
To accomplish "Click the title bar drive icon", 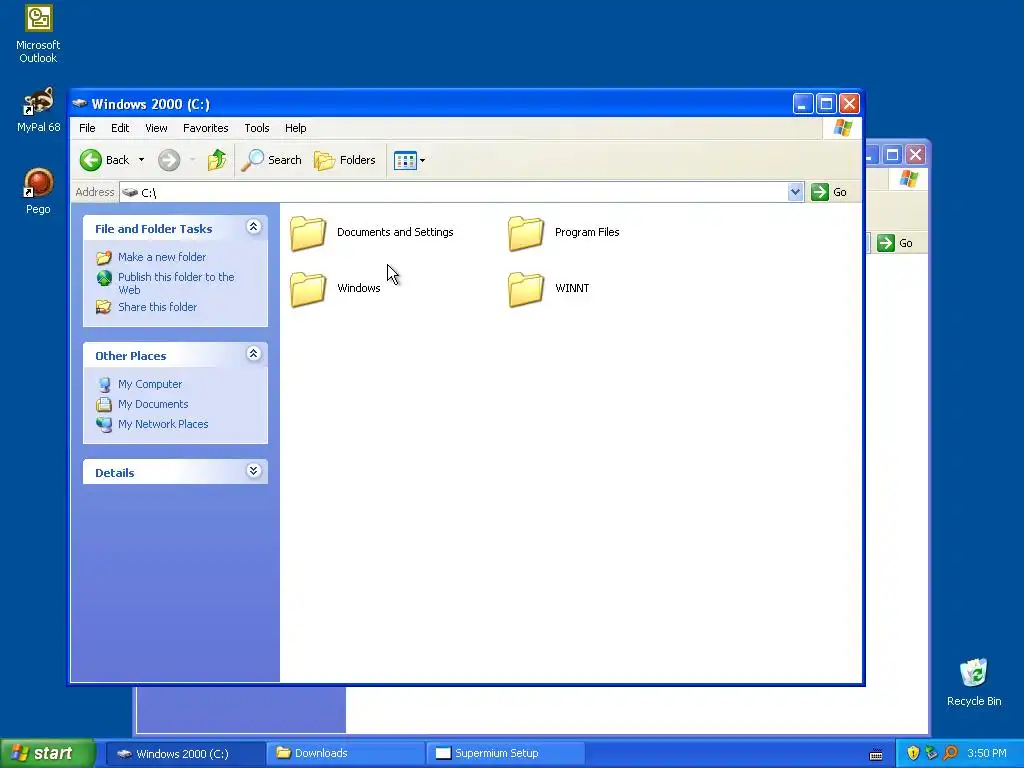I will tap(80, 103).
